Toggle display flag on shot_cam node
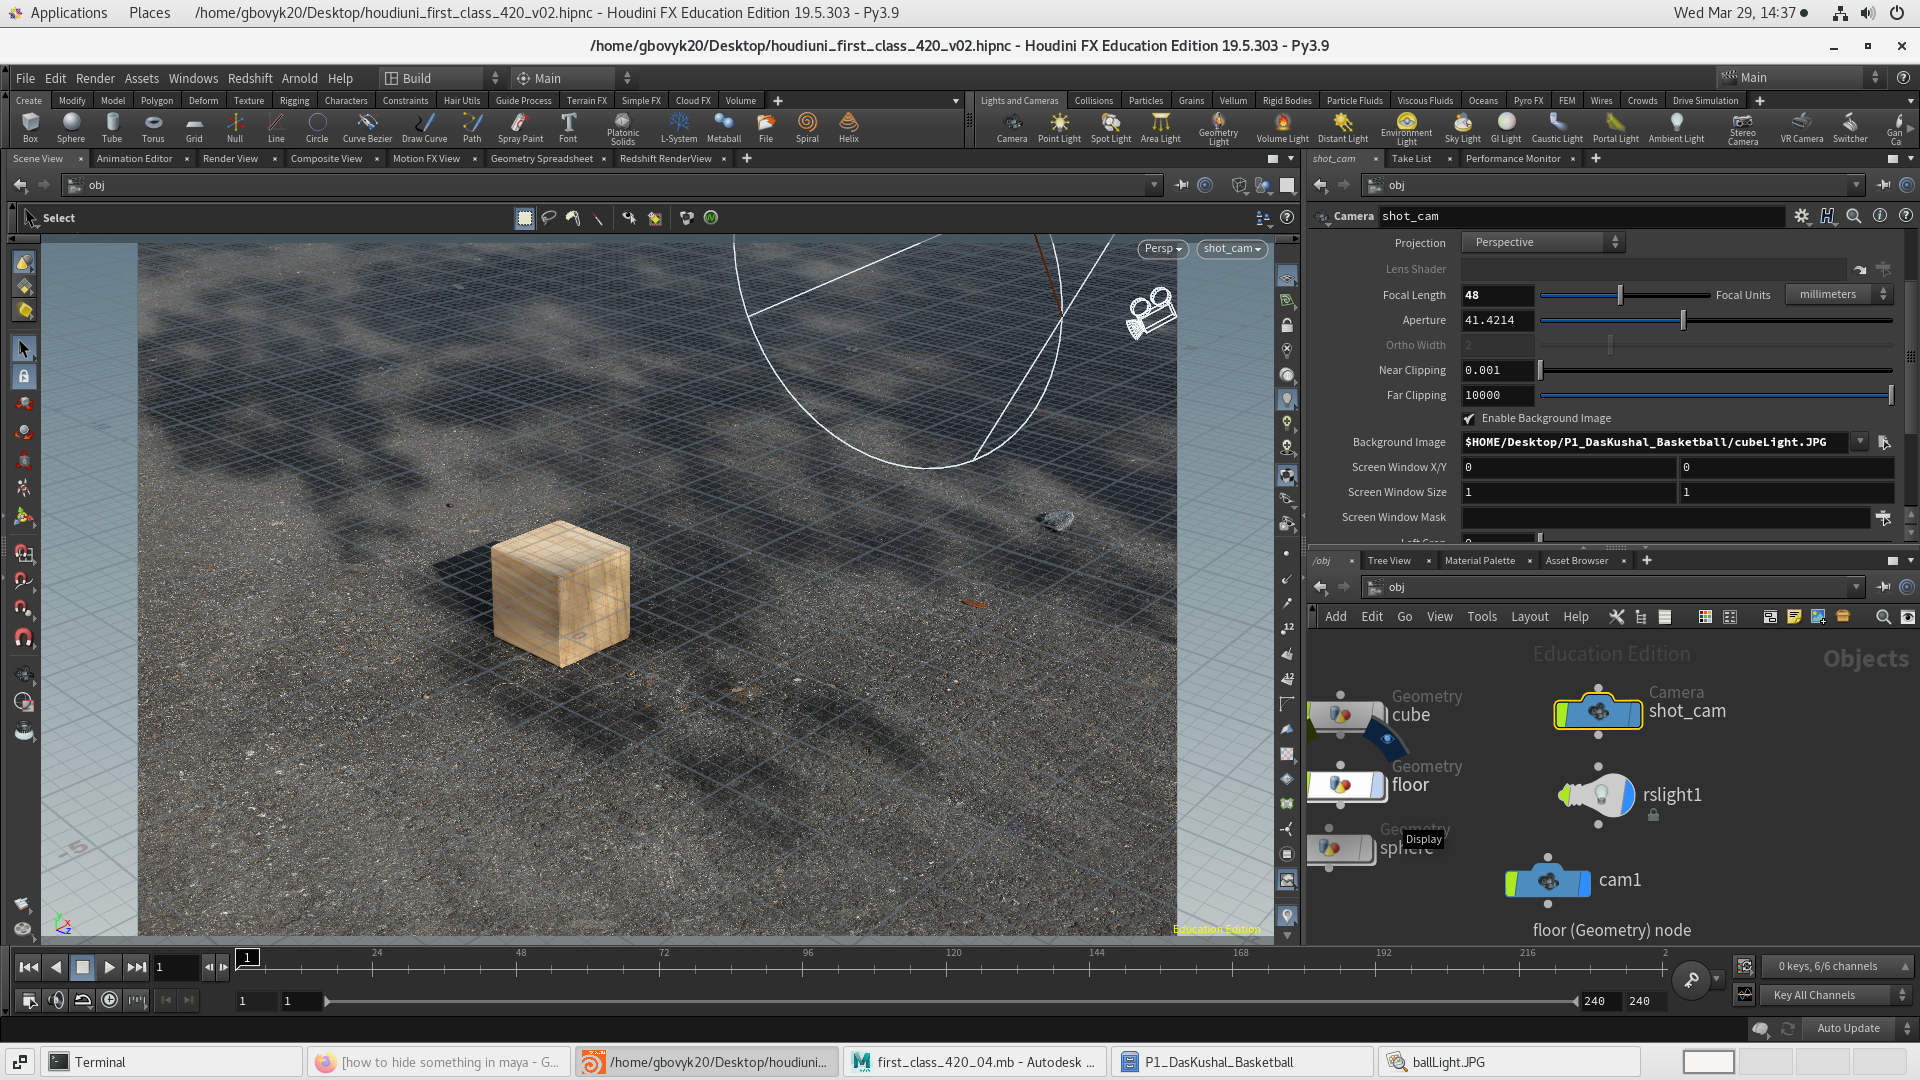The width and height of the screenshot is (1920, 1080). click(x=1635, y=713)
